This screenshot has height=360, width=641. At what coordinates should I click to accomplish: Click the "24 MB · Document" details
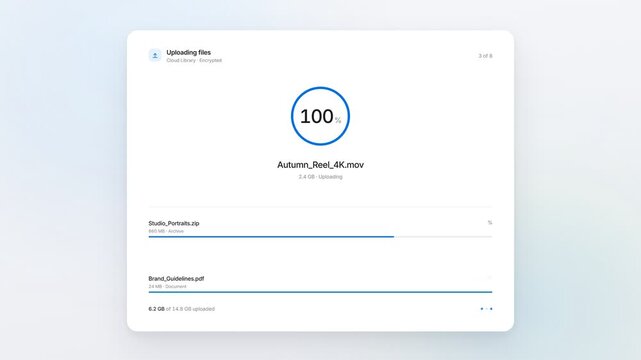click(x=167, y=287)
